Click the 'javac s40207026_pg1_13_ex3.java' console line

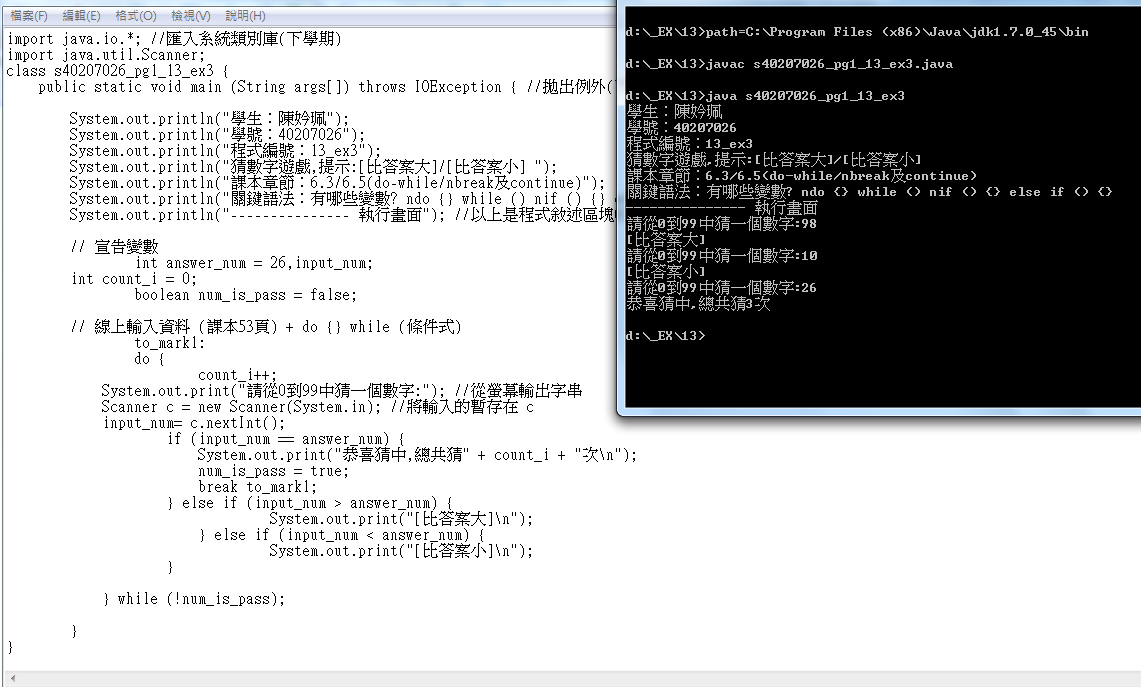[x=789, y=64]
